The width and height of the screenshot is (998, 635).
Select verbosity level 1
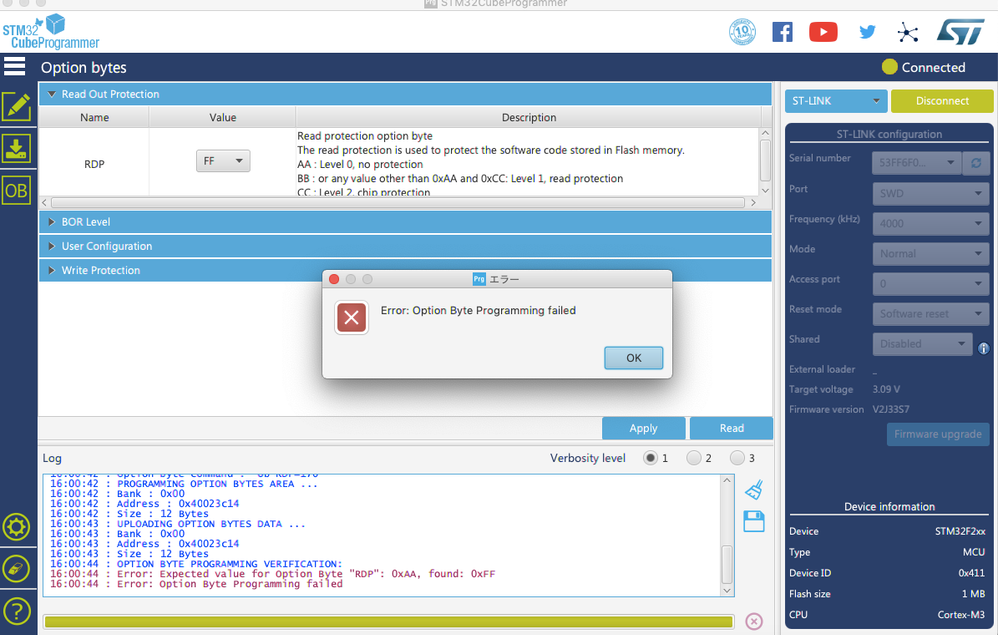click(x=650, y=457)
